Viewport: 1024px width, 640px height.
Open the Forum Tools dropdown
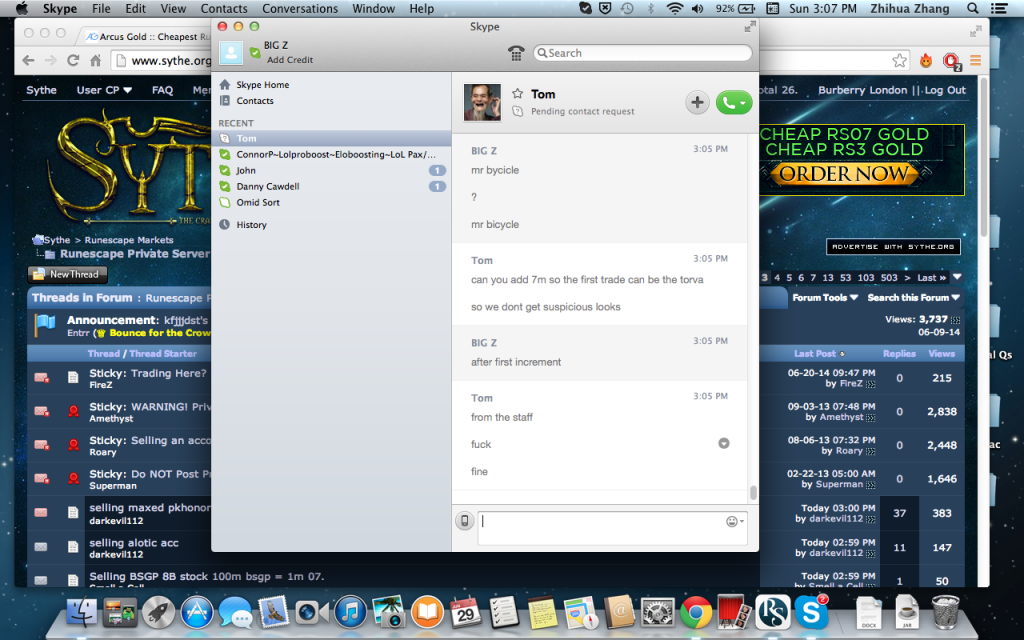point(825,297)
